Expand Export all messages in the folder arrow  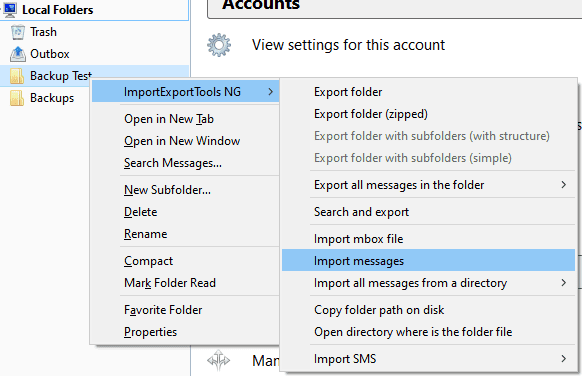564,184
